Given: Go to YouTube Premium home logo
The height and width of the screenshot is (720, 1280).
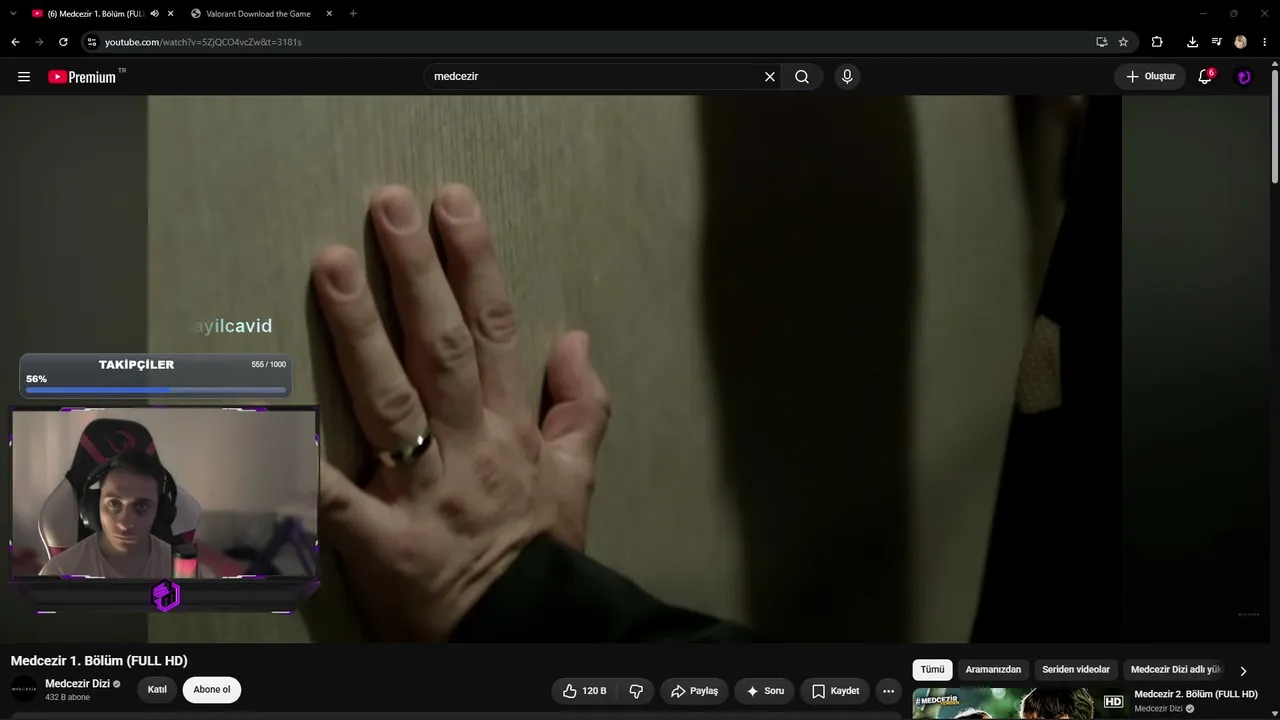Looking at the screenshot, I should click(x=82, y=77).
